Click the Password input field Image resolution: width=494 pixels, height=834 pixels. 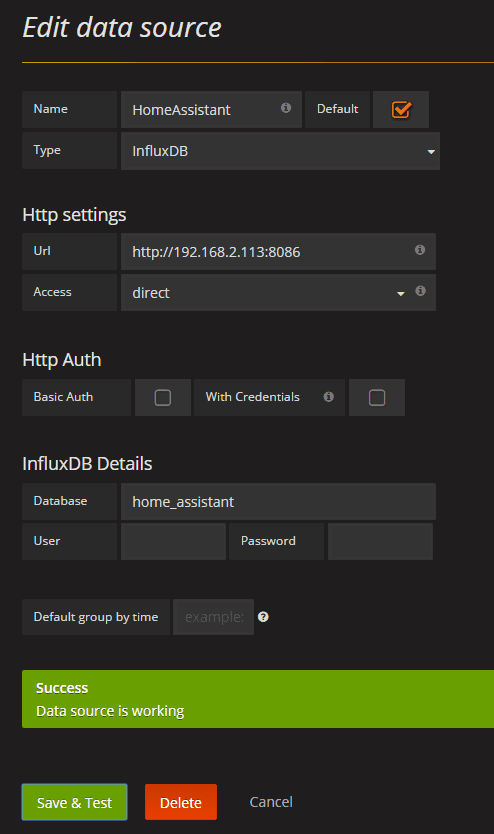(x=380, y=541)
